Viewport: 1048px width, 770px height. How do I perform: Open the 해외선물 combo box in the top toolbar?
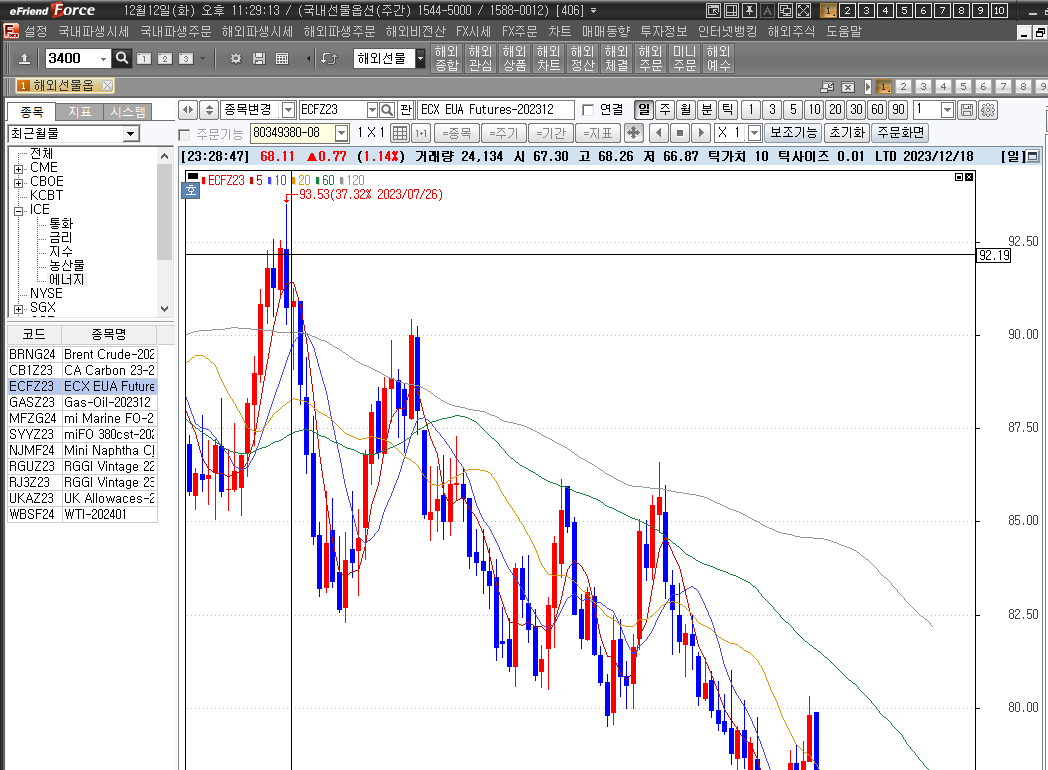[x=420, y=58]
